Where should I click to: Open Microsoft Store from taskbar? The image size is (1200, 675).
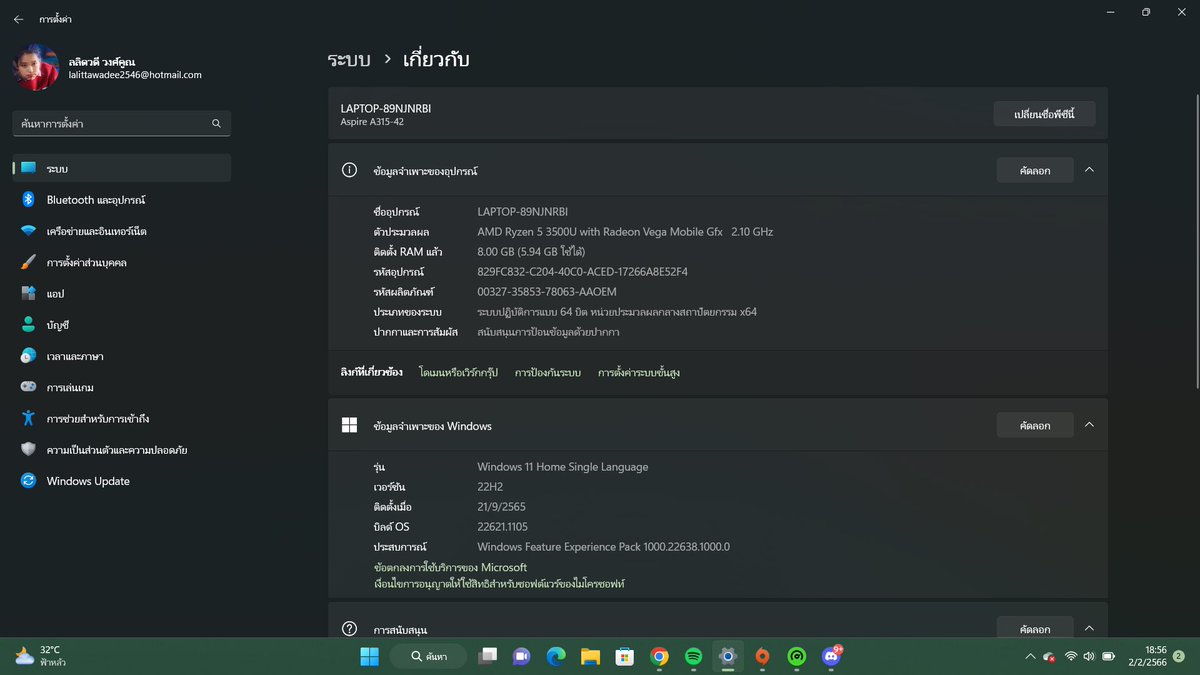[x=625, y=656]
